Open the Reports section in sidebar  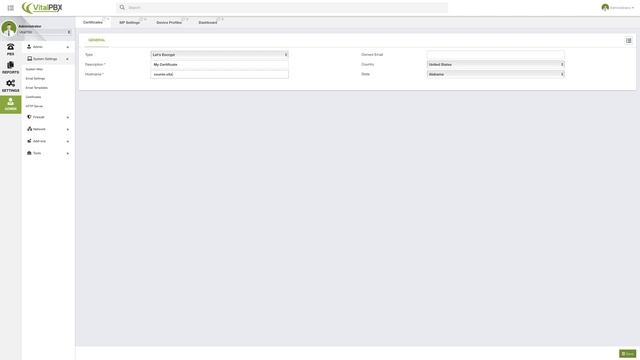tap(11, 68)
